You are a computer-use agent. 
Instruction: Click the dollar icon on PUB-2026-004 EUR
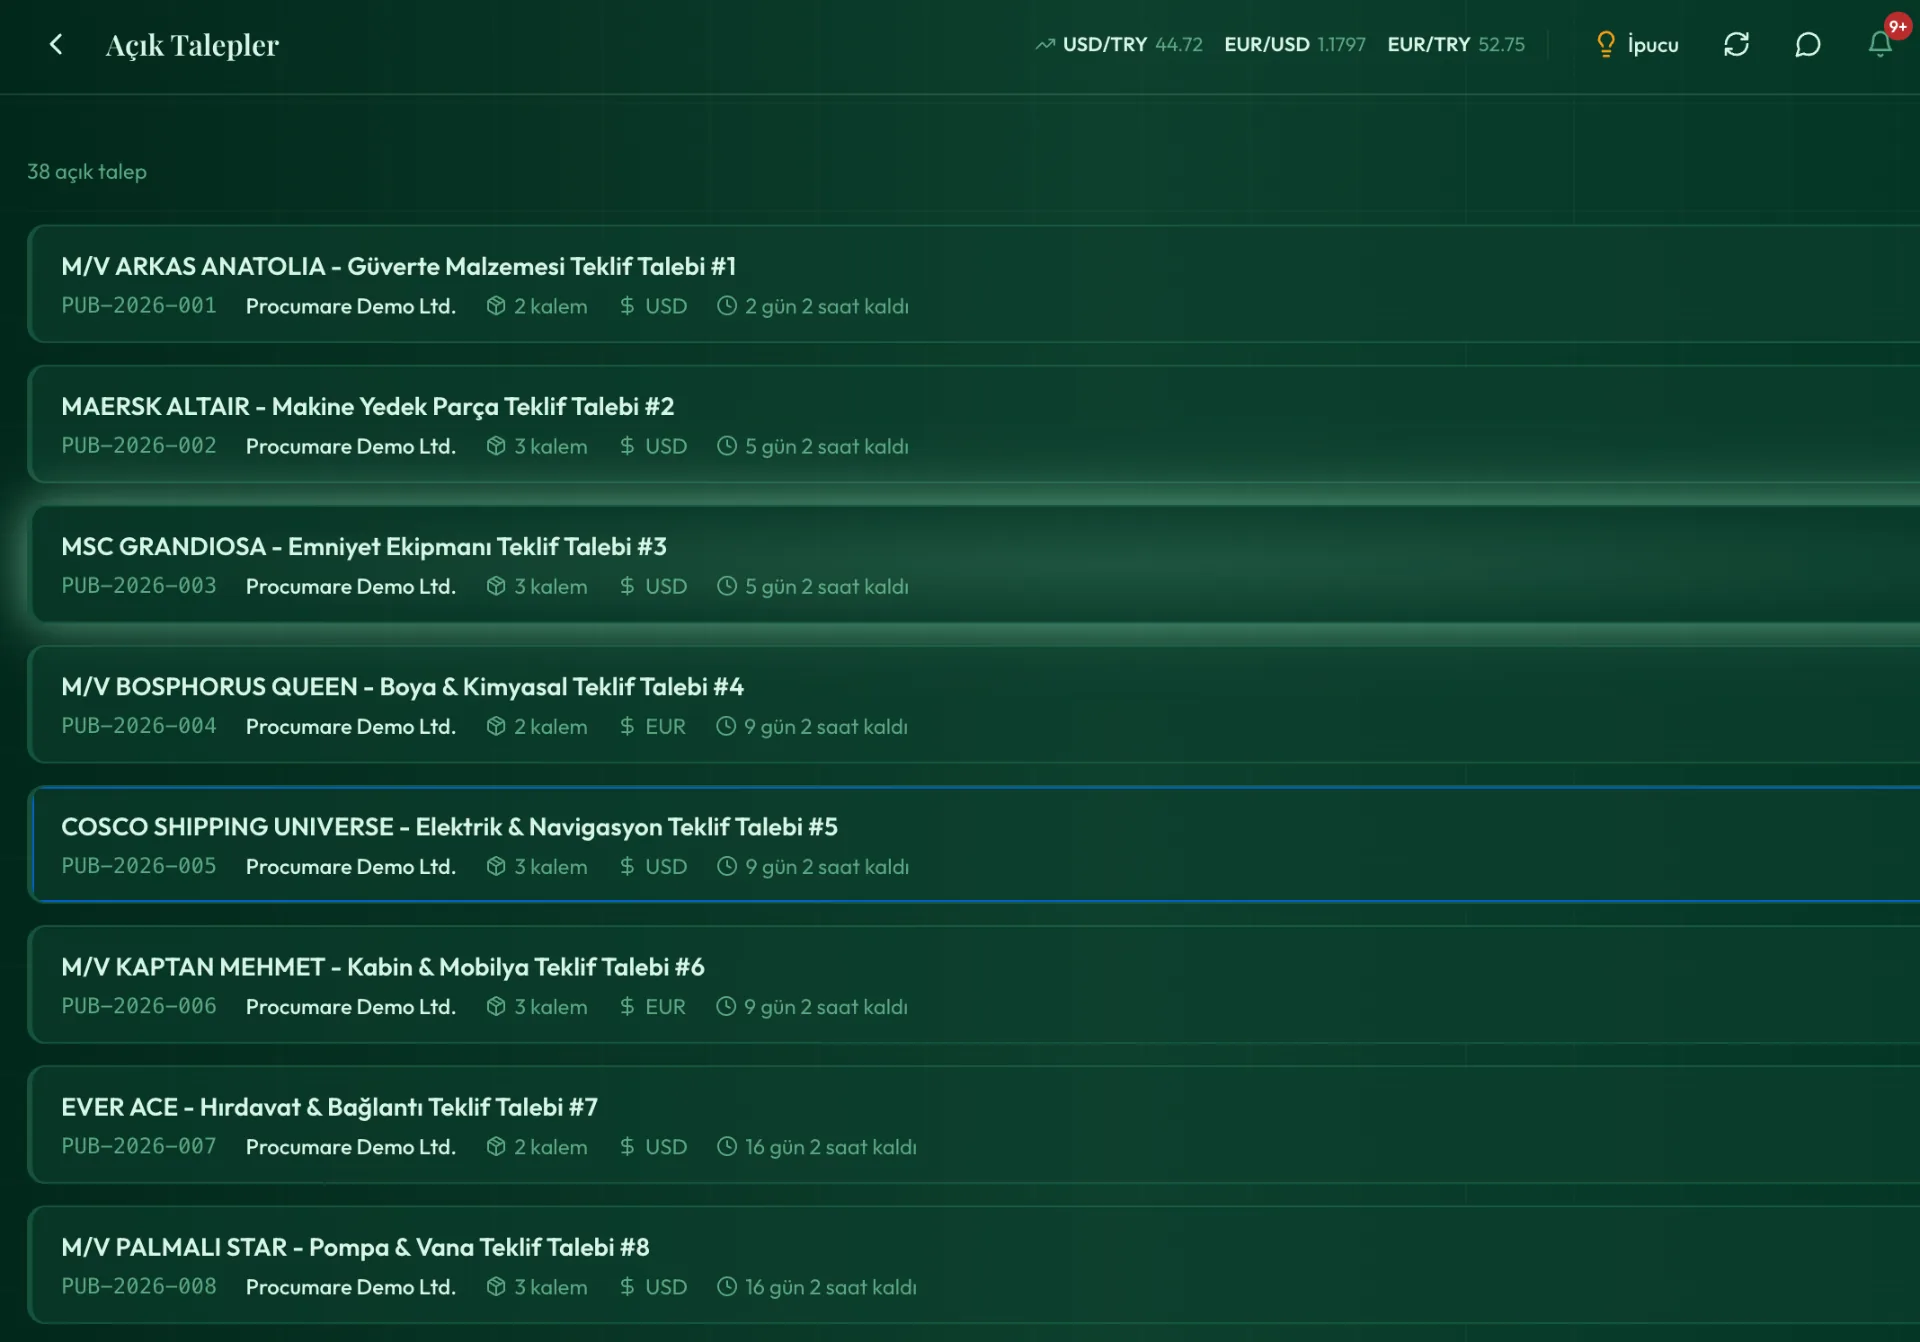click(627, 726)
